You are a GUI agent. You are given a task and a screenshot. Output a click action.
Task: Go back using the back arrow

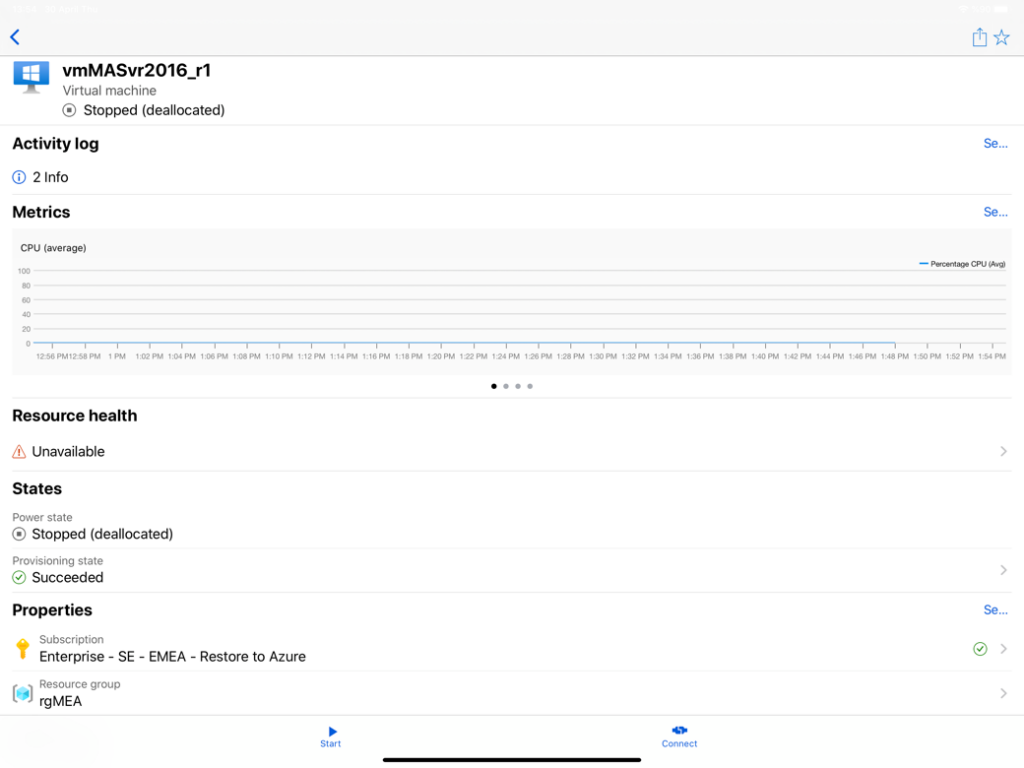point(15,37)
